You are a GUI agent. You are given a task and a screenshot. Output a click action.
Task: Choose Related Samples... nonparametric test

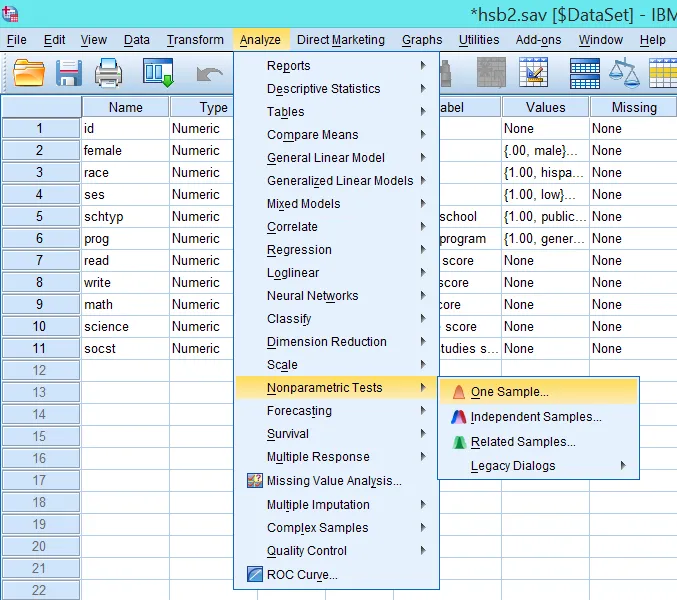coord(538,442)
